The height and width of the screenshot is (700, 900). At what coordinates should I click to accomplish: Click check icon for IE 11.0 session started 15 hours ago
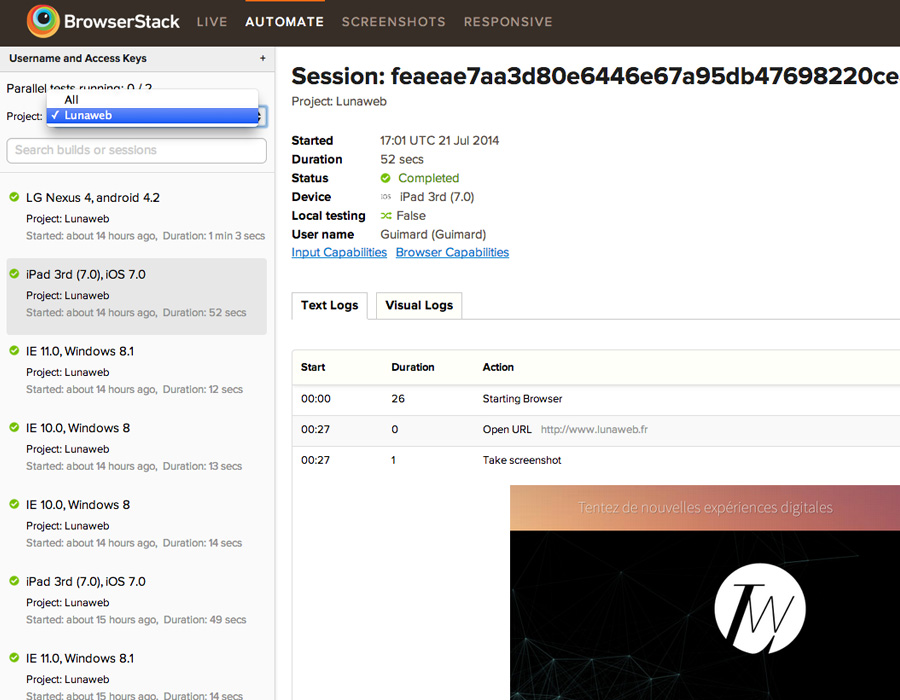[x=14, y=658]
